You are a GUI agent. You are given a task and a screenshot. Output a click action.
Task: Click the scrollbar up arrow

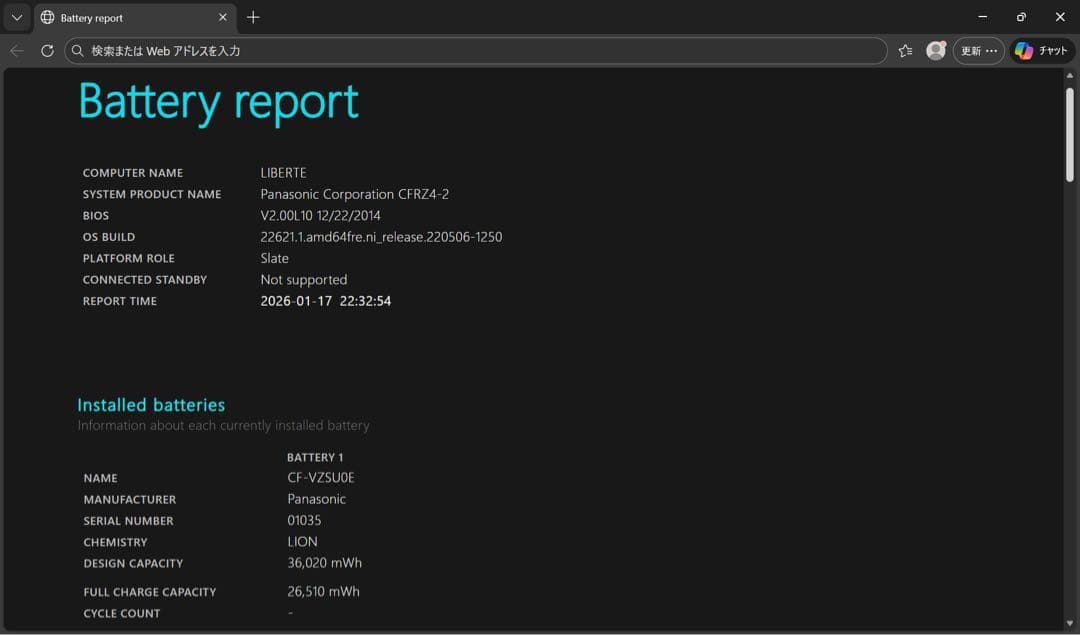tap(1072, 76)
